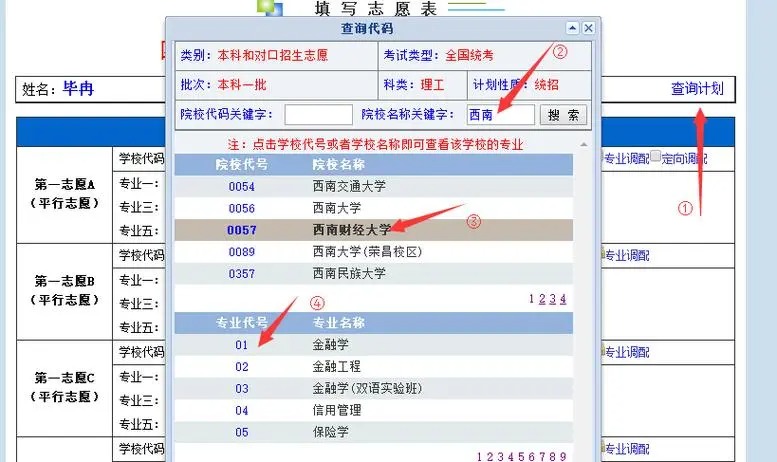Choose major code 05
Viewport: 777px width, 462px height.
(x=241, y=432)
